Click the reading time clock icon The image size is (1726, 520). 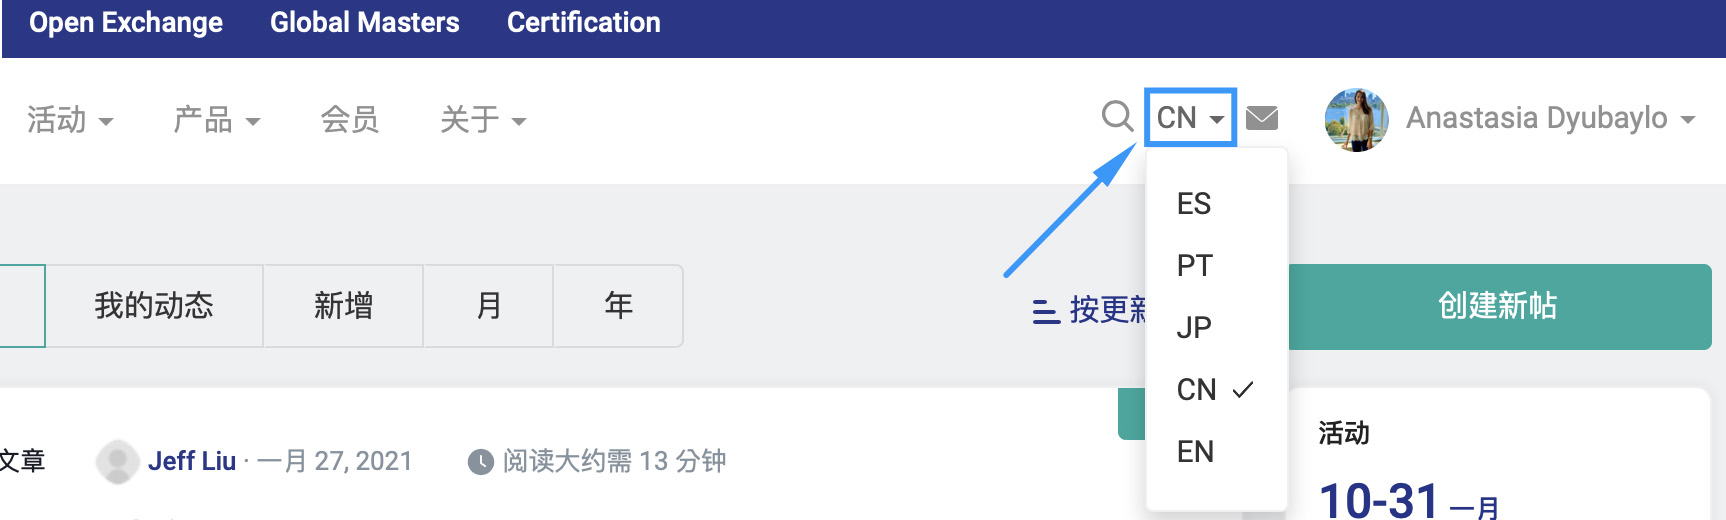pos(481,461)
